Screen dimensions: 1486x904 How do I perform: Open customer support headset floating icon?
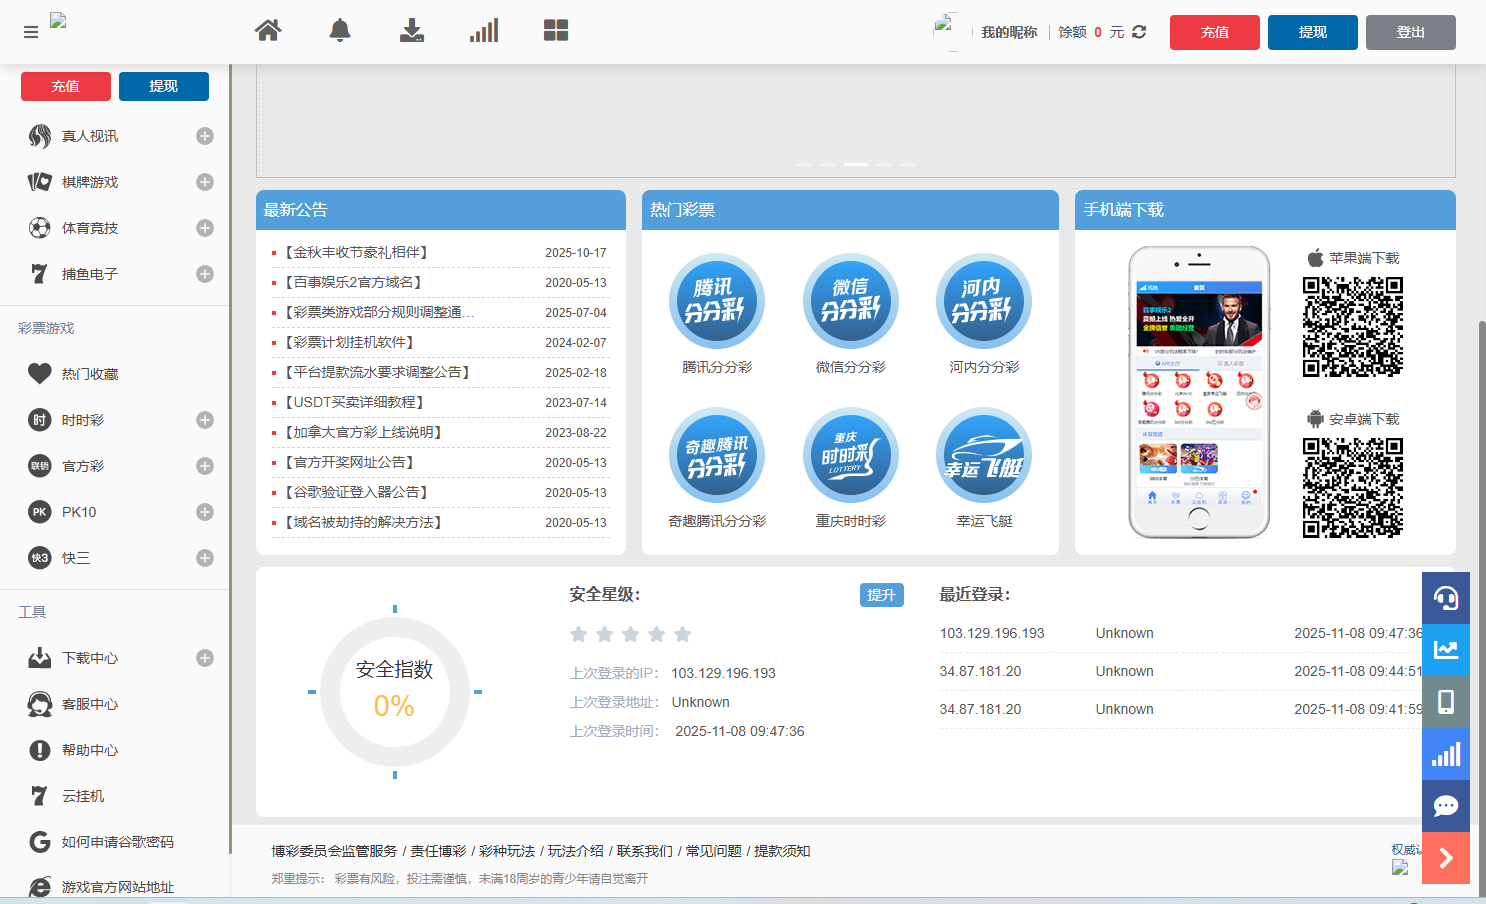(x=1446, y=598)
